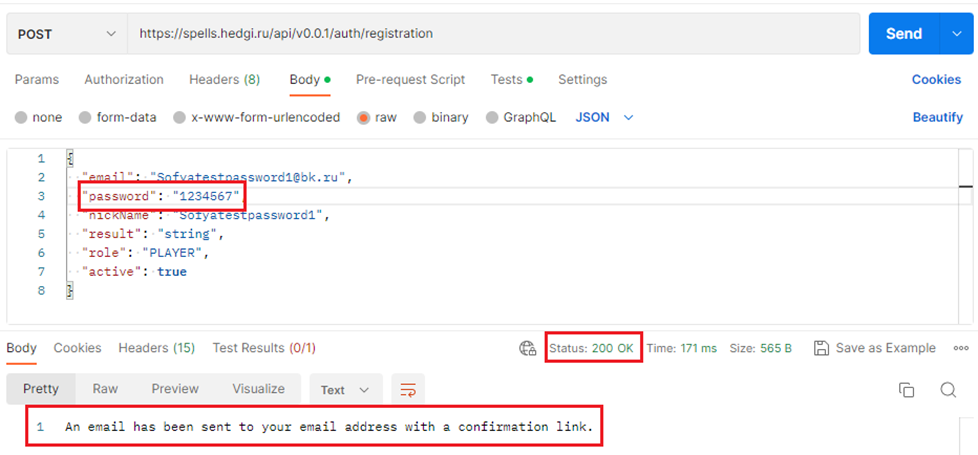This screenshot has width=978, height=455.
Task: Select the GraphQL body type
Action: click(x=521, y=117)
